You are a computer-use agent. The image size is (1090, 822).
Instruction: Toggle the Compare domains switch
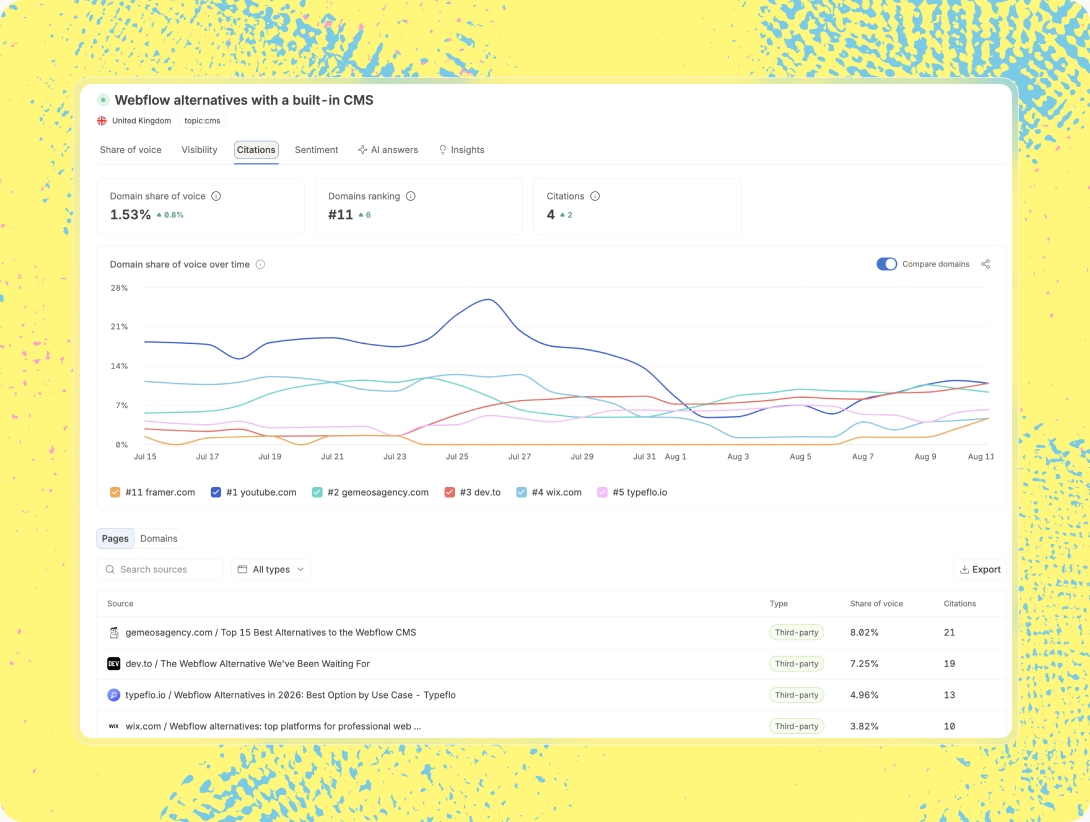pos(886,264)
